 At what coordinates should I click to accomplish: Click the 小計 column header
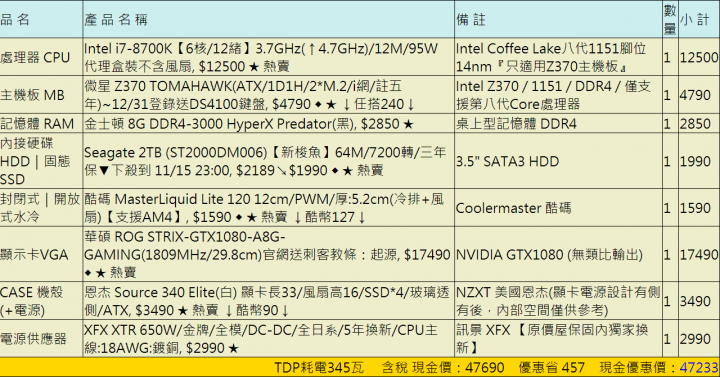coord(695,20)
